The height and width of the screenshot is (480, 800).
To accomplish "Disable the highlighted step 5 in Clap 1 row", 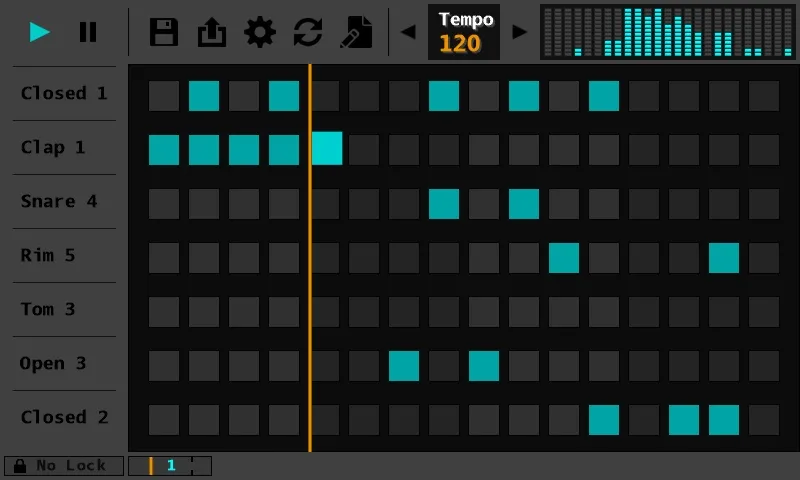I will click(x=327, y=148).
